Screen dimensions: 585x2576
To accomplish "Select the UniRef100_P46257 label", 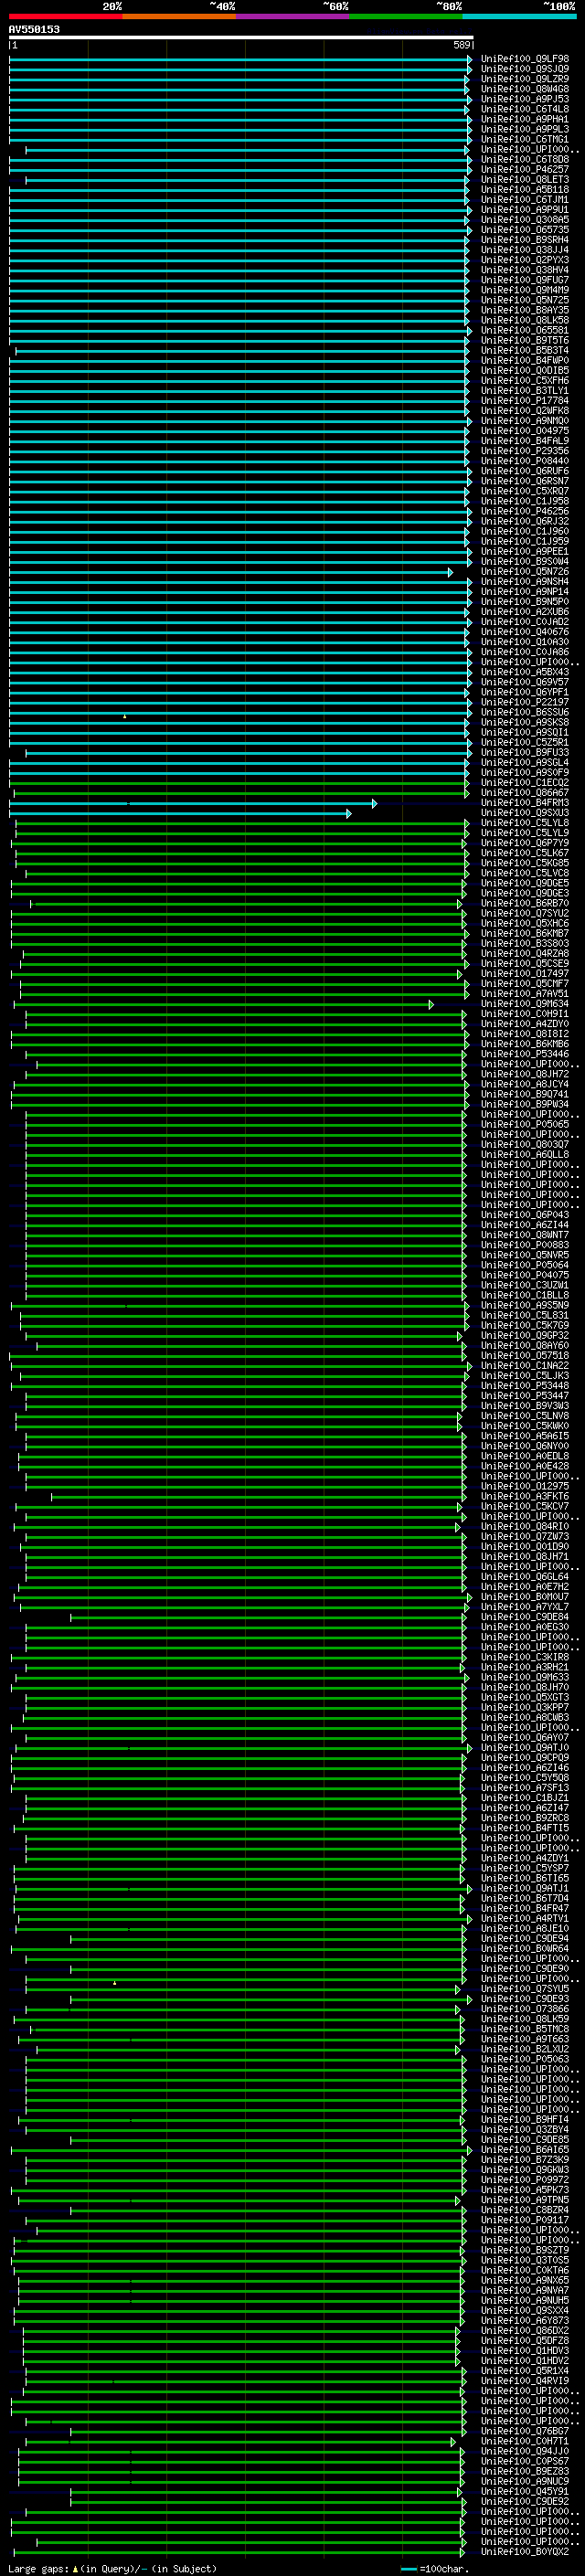I will pos(524,170).
